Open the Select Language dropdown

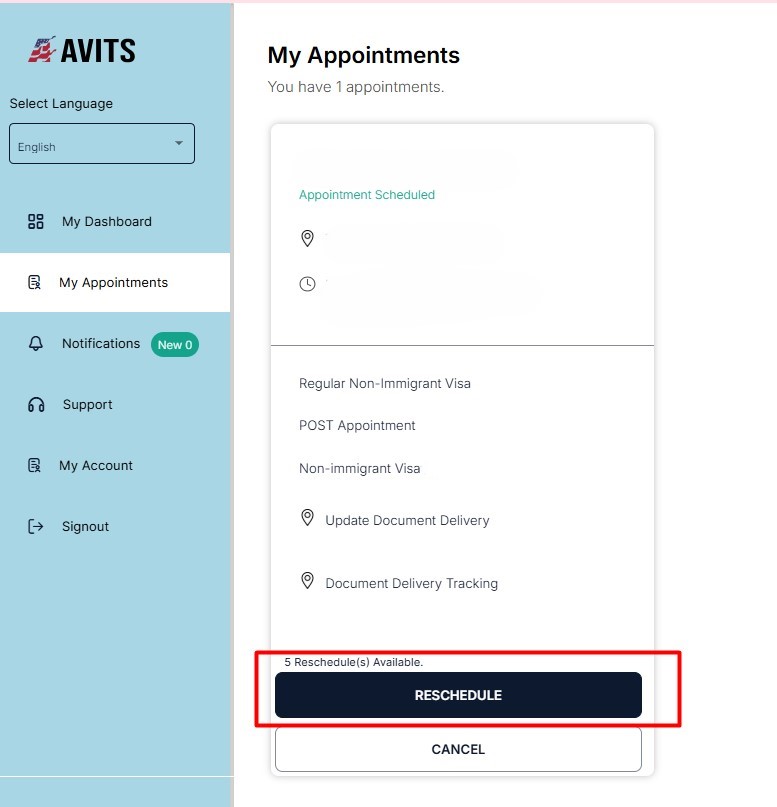point(101,143)
